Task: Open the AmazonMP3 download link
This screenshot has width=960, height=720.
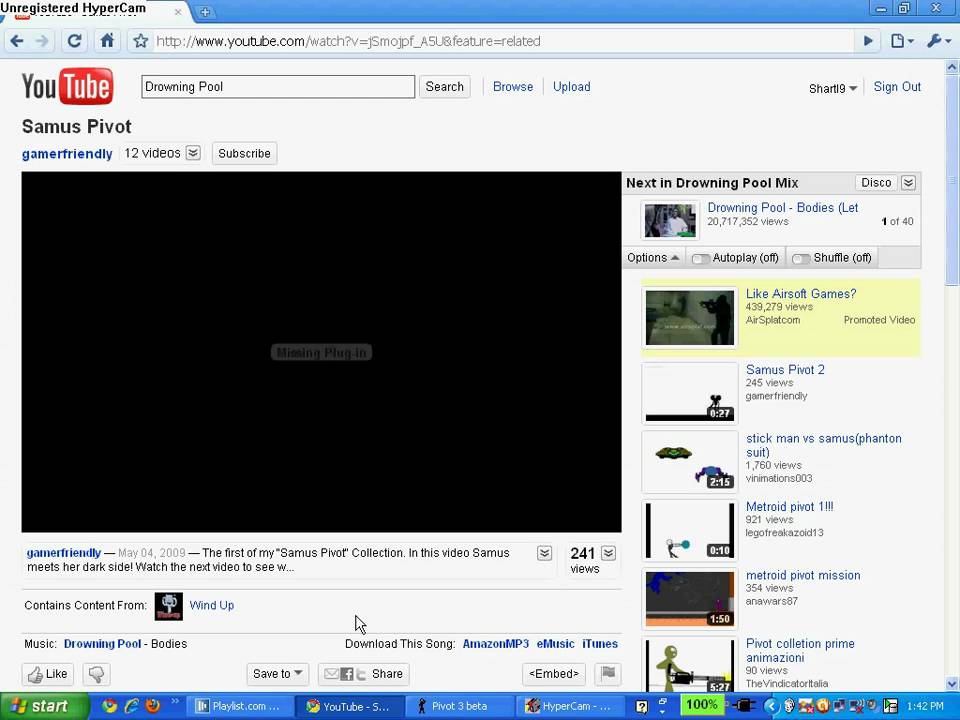Action: click(x=496, y=644)
